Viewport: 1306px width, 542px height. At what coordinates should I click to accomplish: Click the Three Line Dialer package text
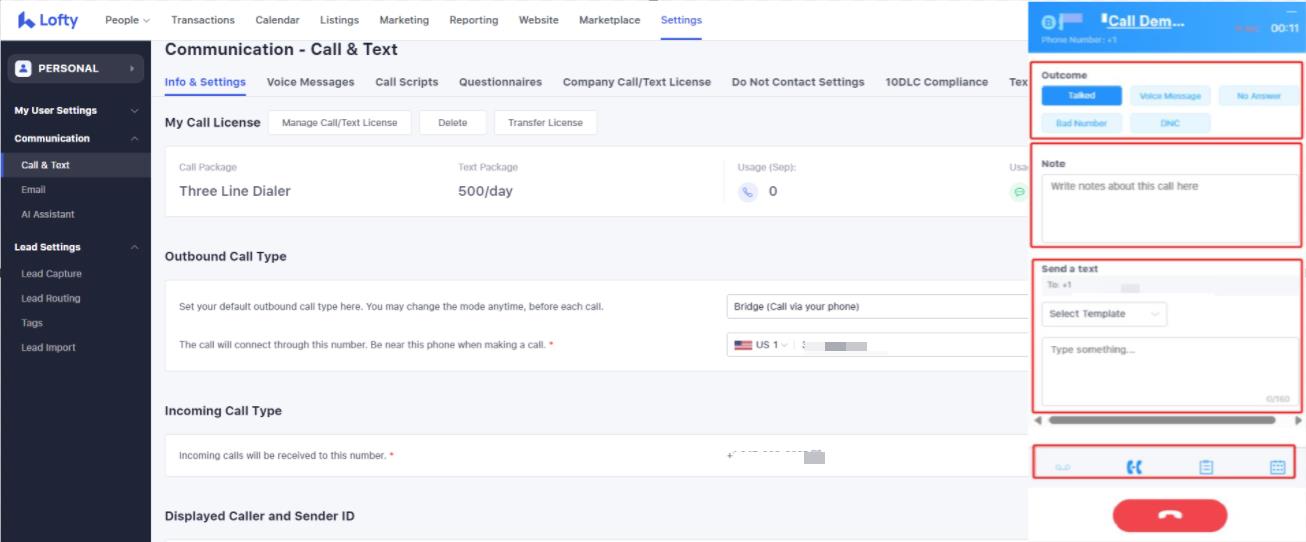pyautogui.click(x=235, y=191)
